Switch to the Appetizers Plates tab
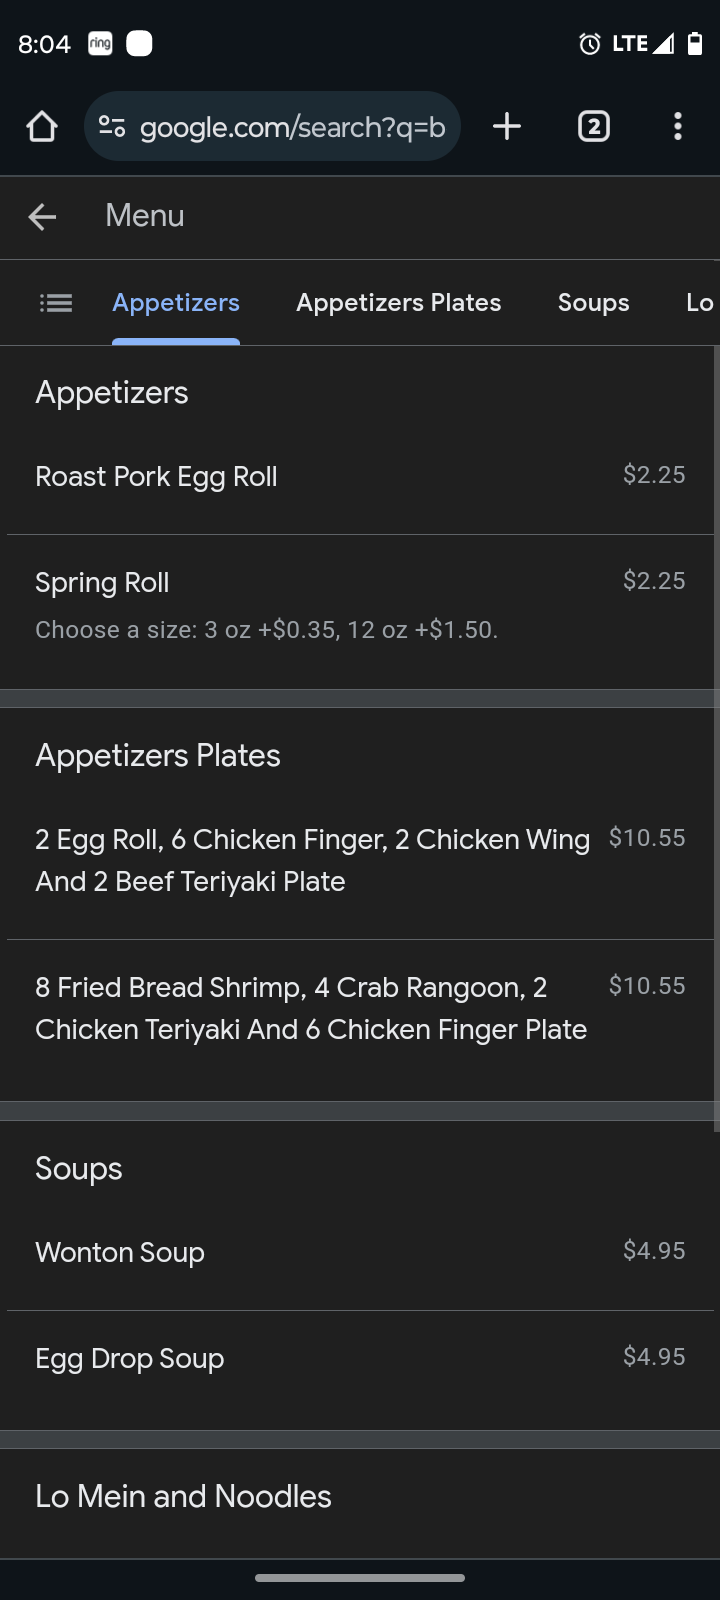 click(x=398, y=303)
